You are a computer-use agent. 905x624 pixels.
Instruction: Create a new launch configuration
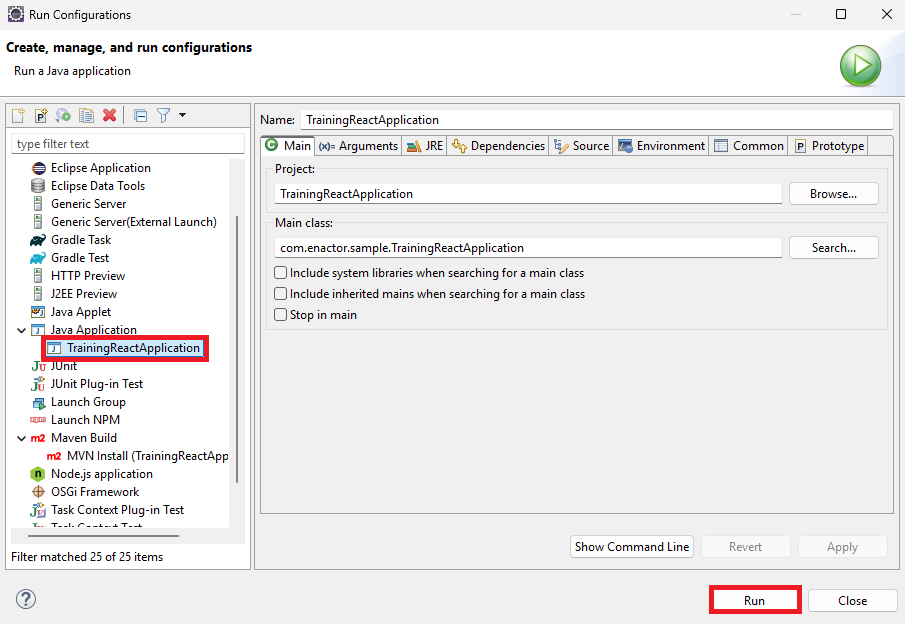[x=17, y=115]
